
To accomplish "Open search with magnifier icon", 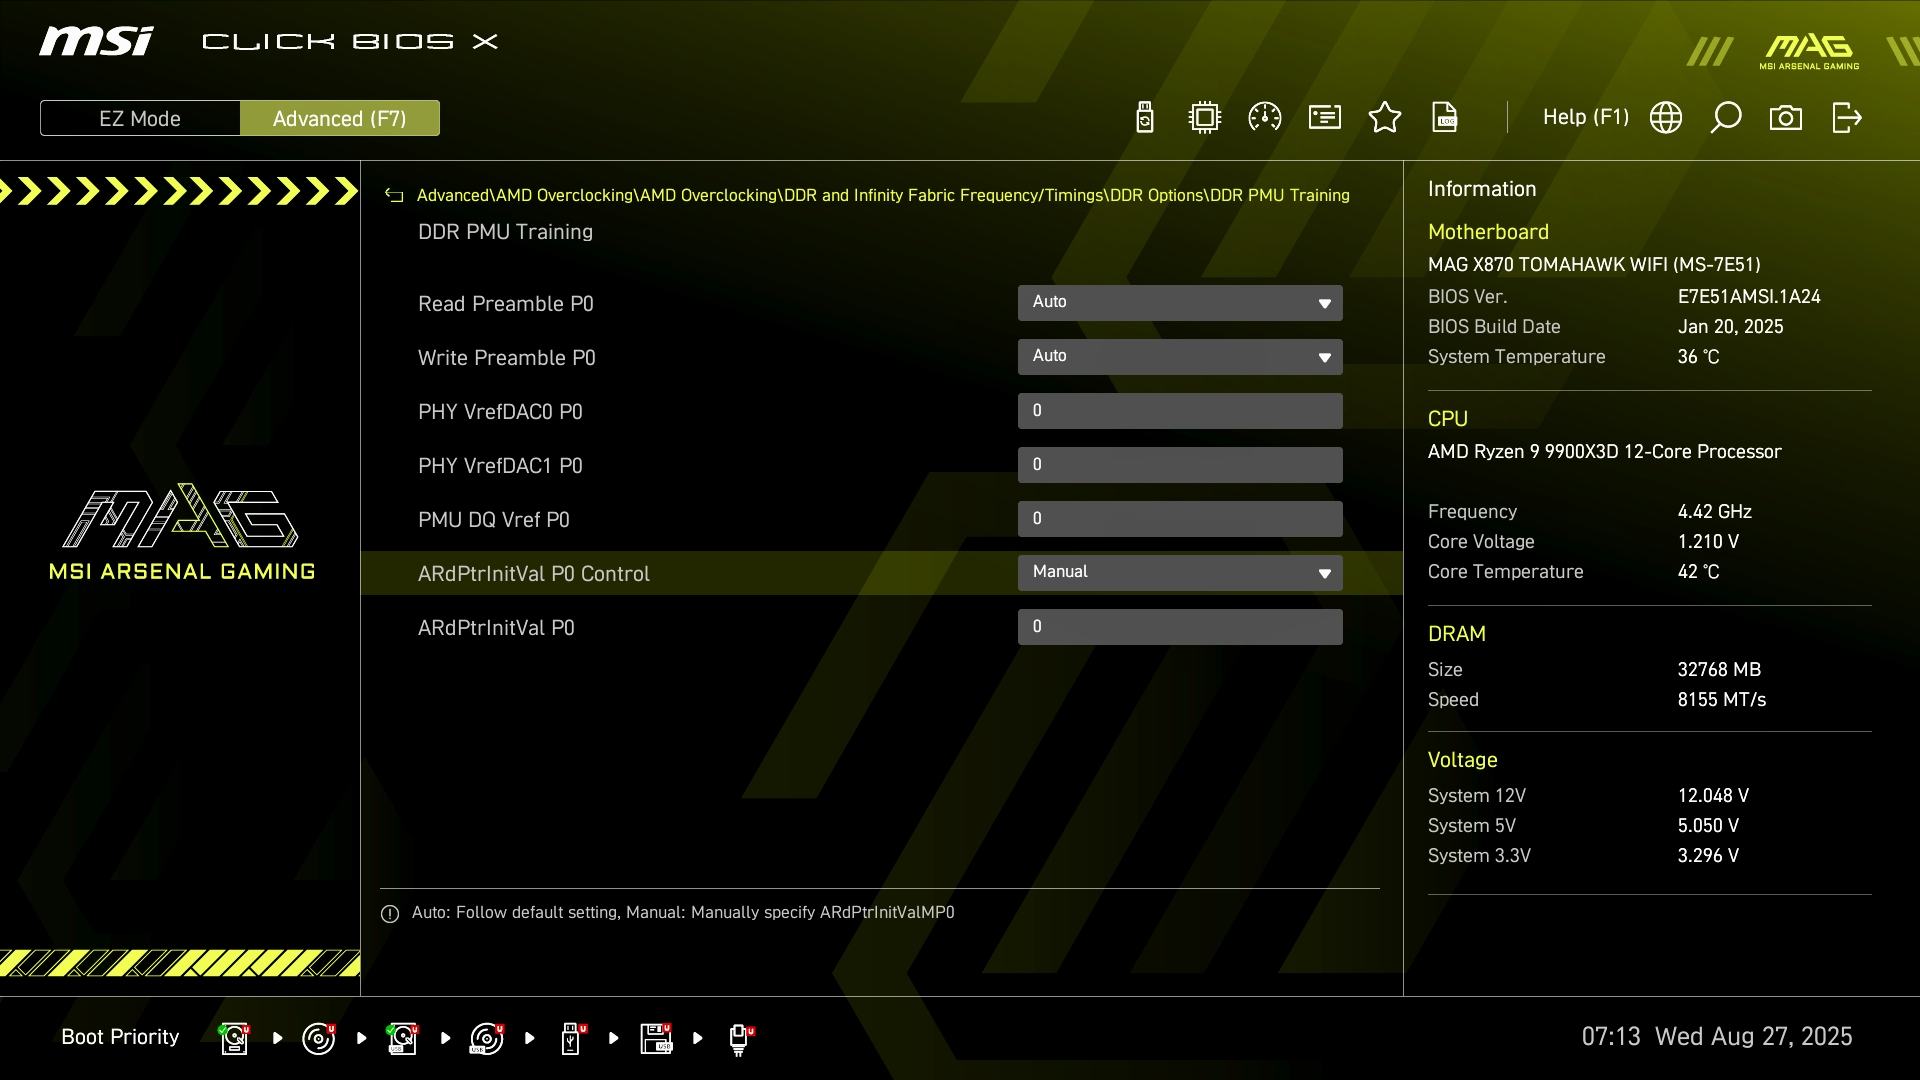I will coord(1726,118).
